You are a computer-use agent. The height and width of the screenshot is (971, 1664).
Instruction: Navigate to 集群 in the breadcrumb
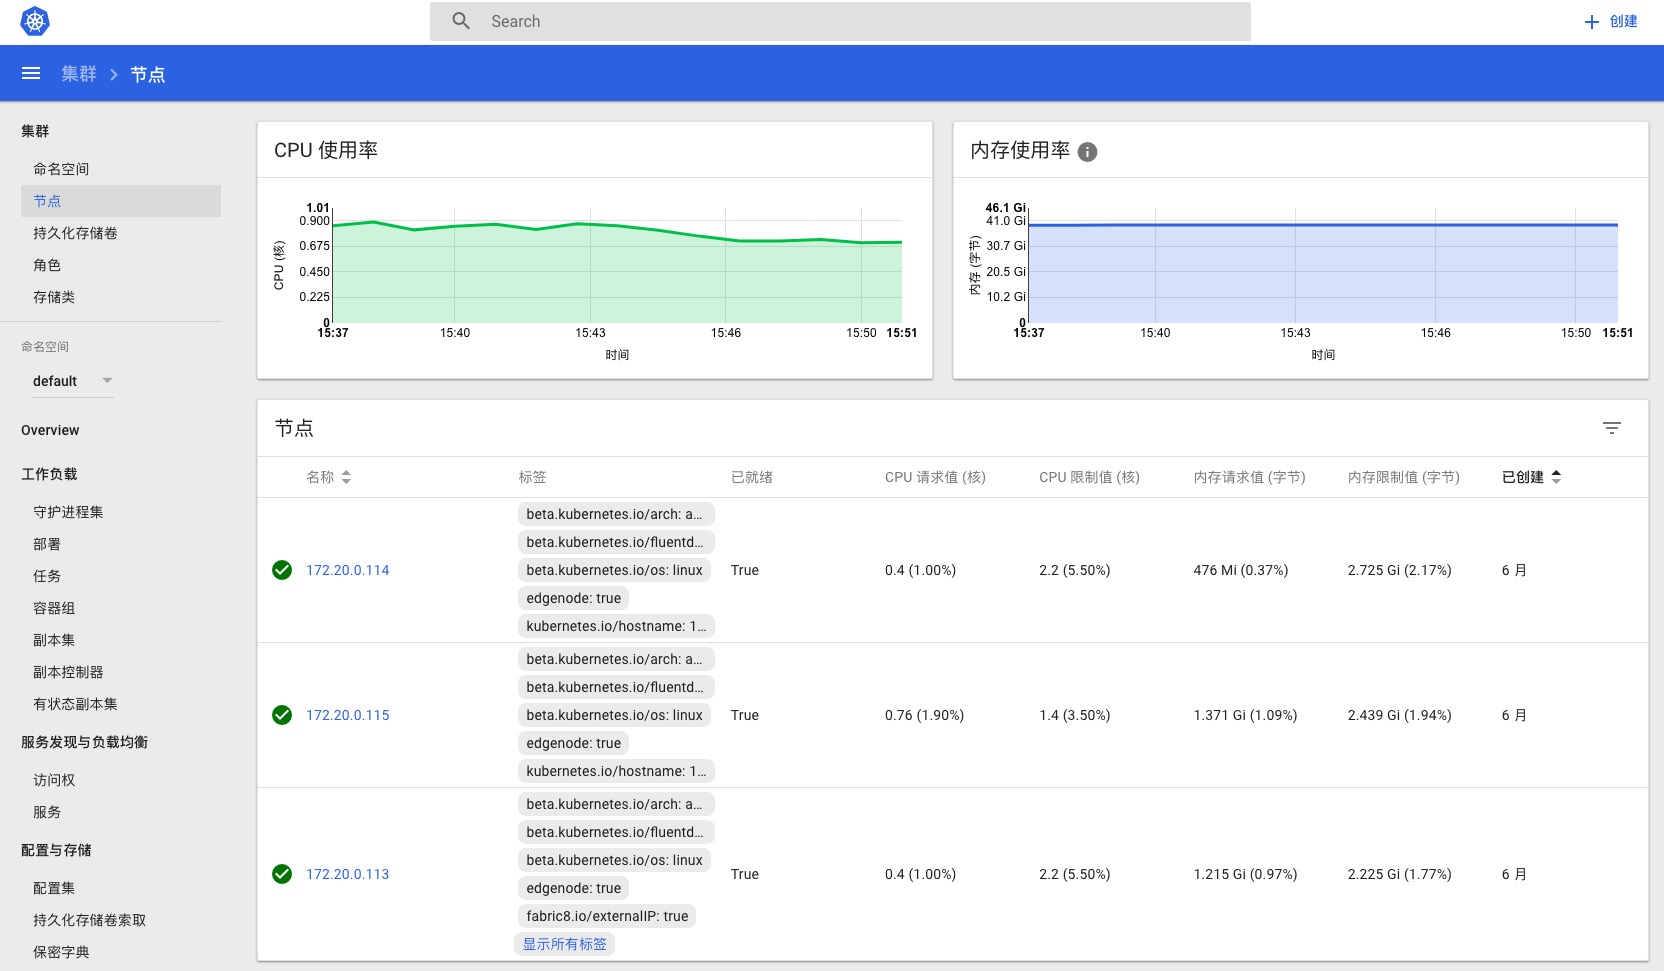coord(77,73)
